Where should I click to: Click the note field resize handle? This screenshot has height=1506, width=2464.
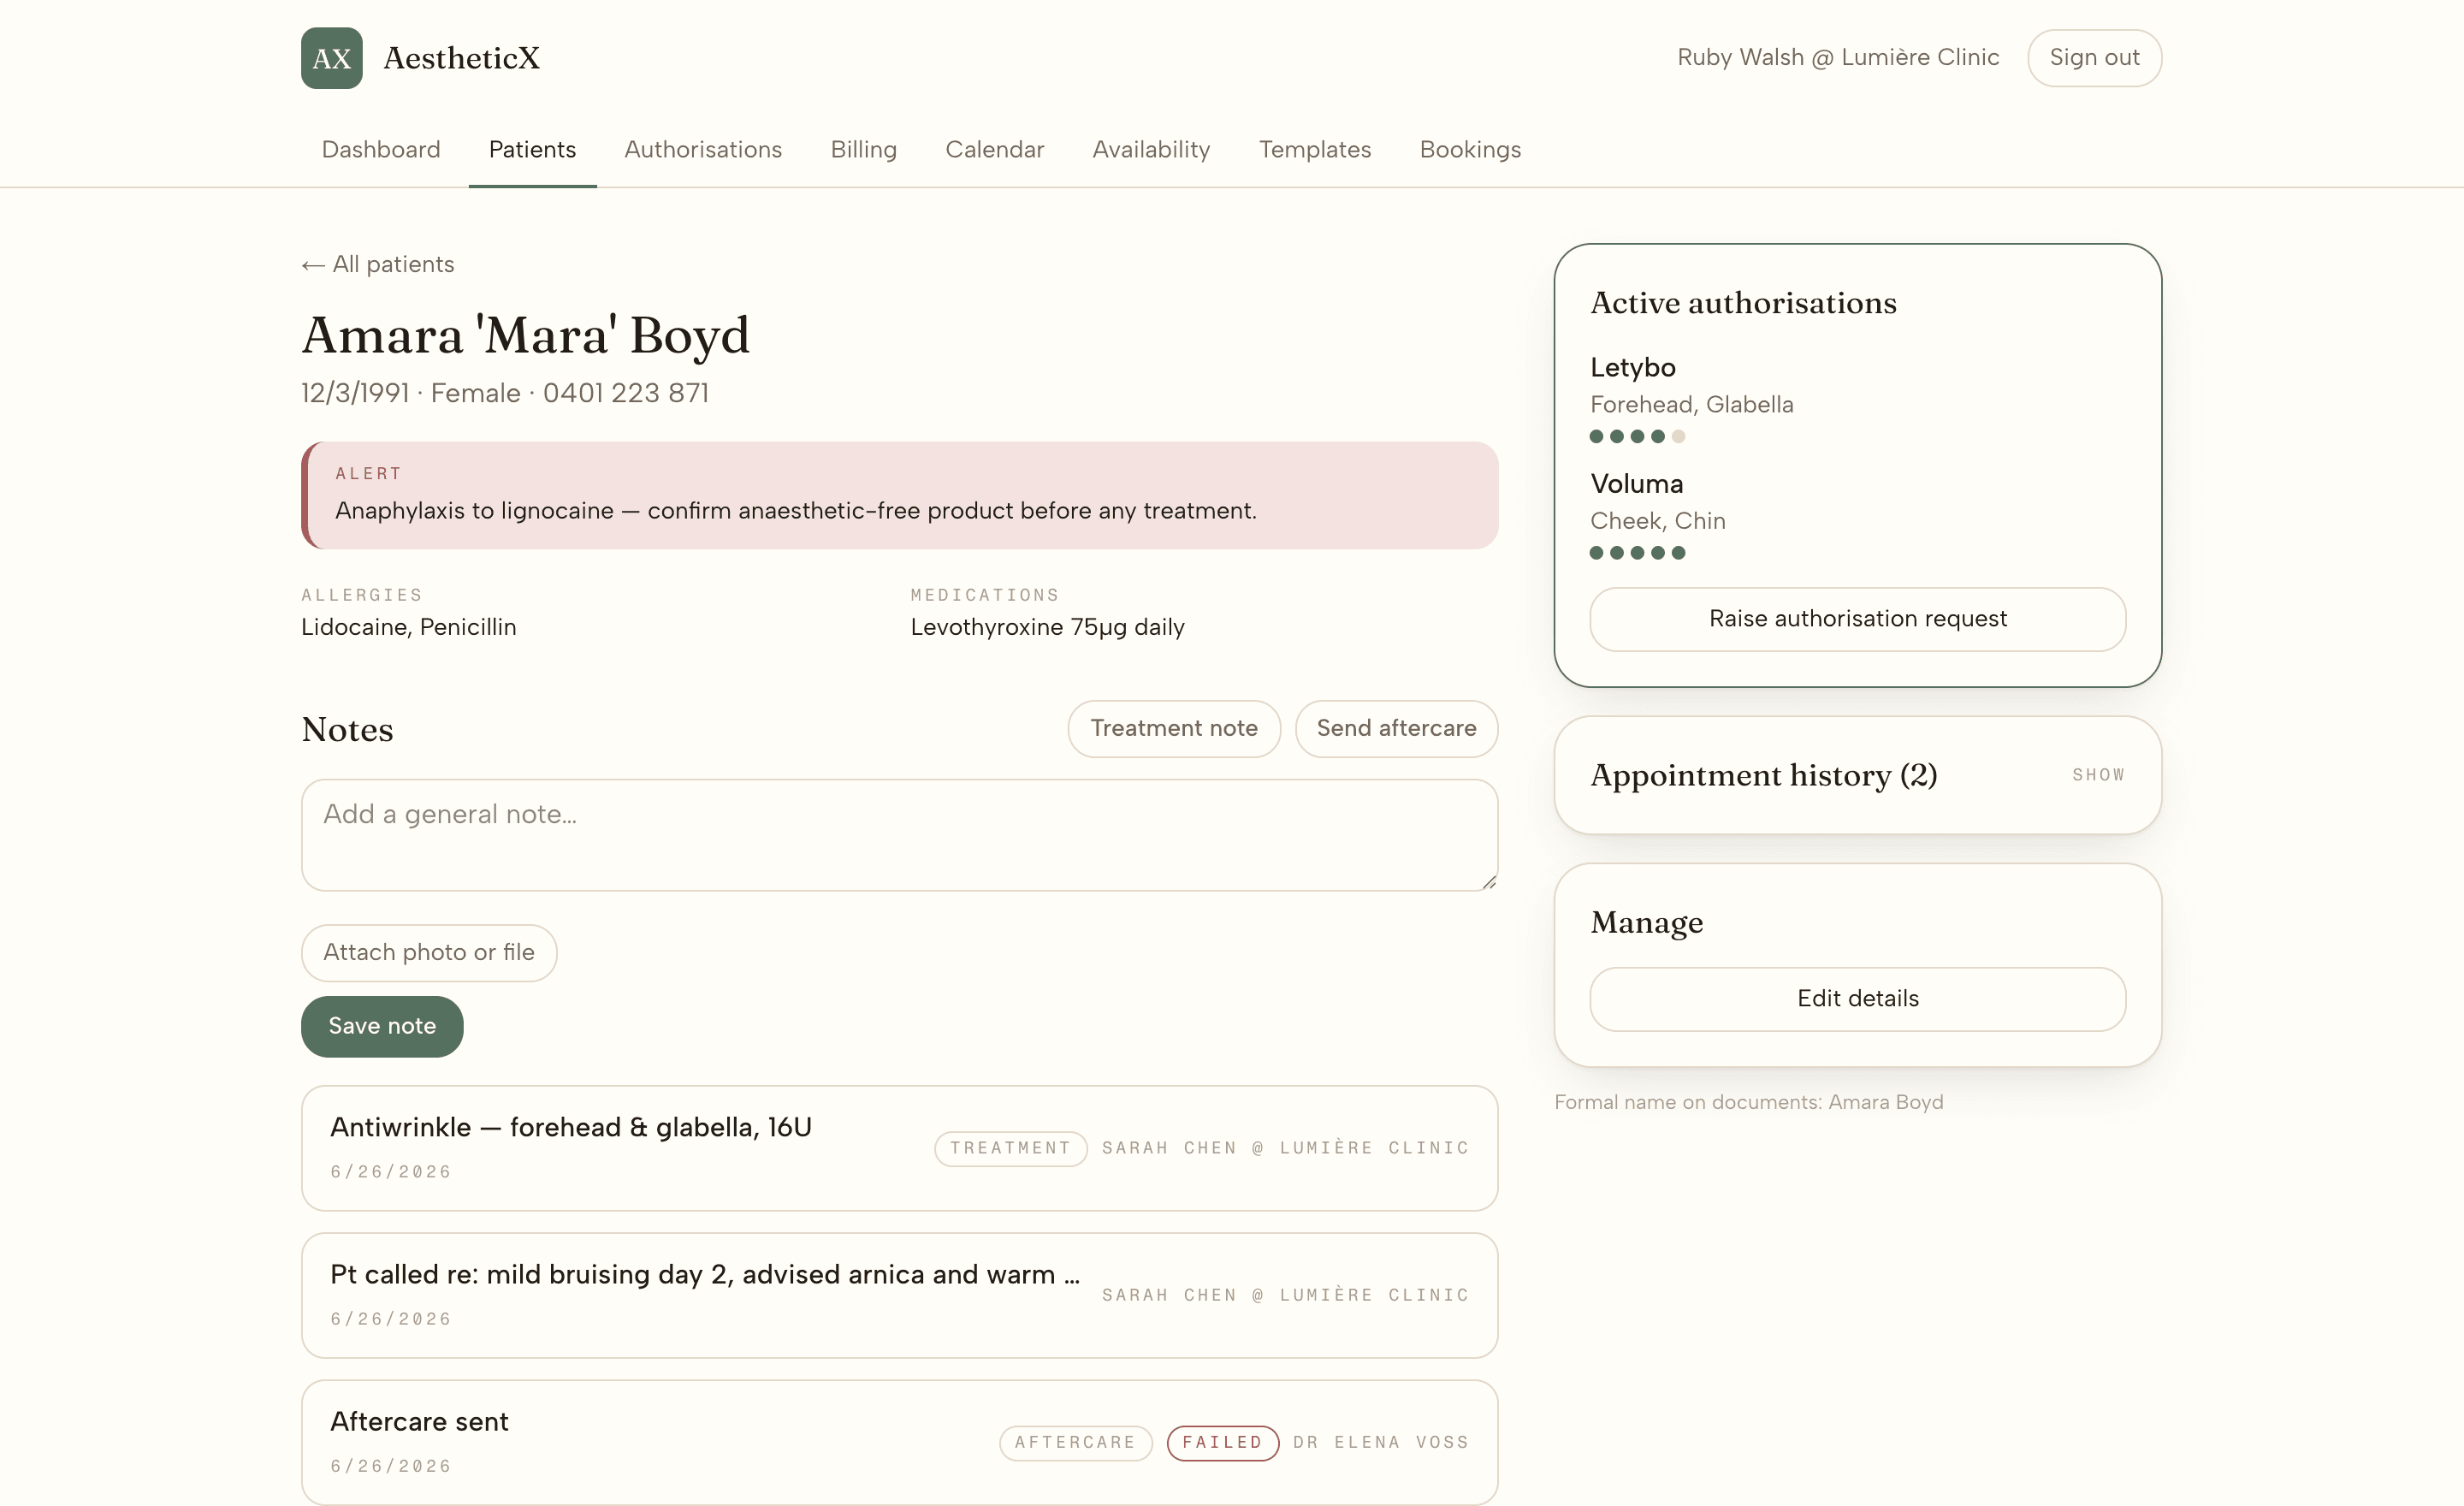pos(1489,881)
